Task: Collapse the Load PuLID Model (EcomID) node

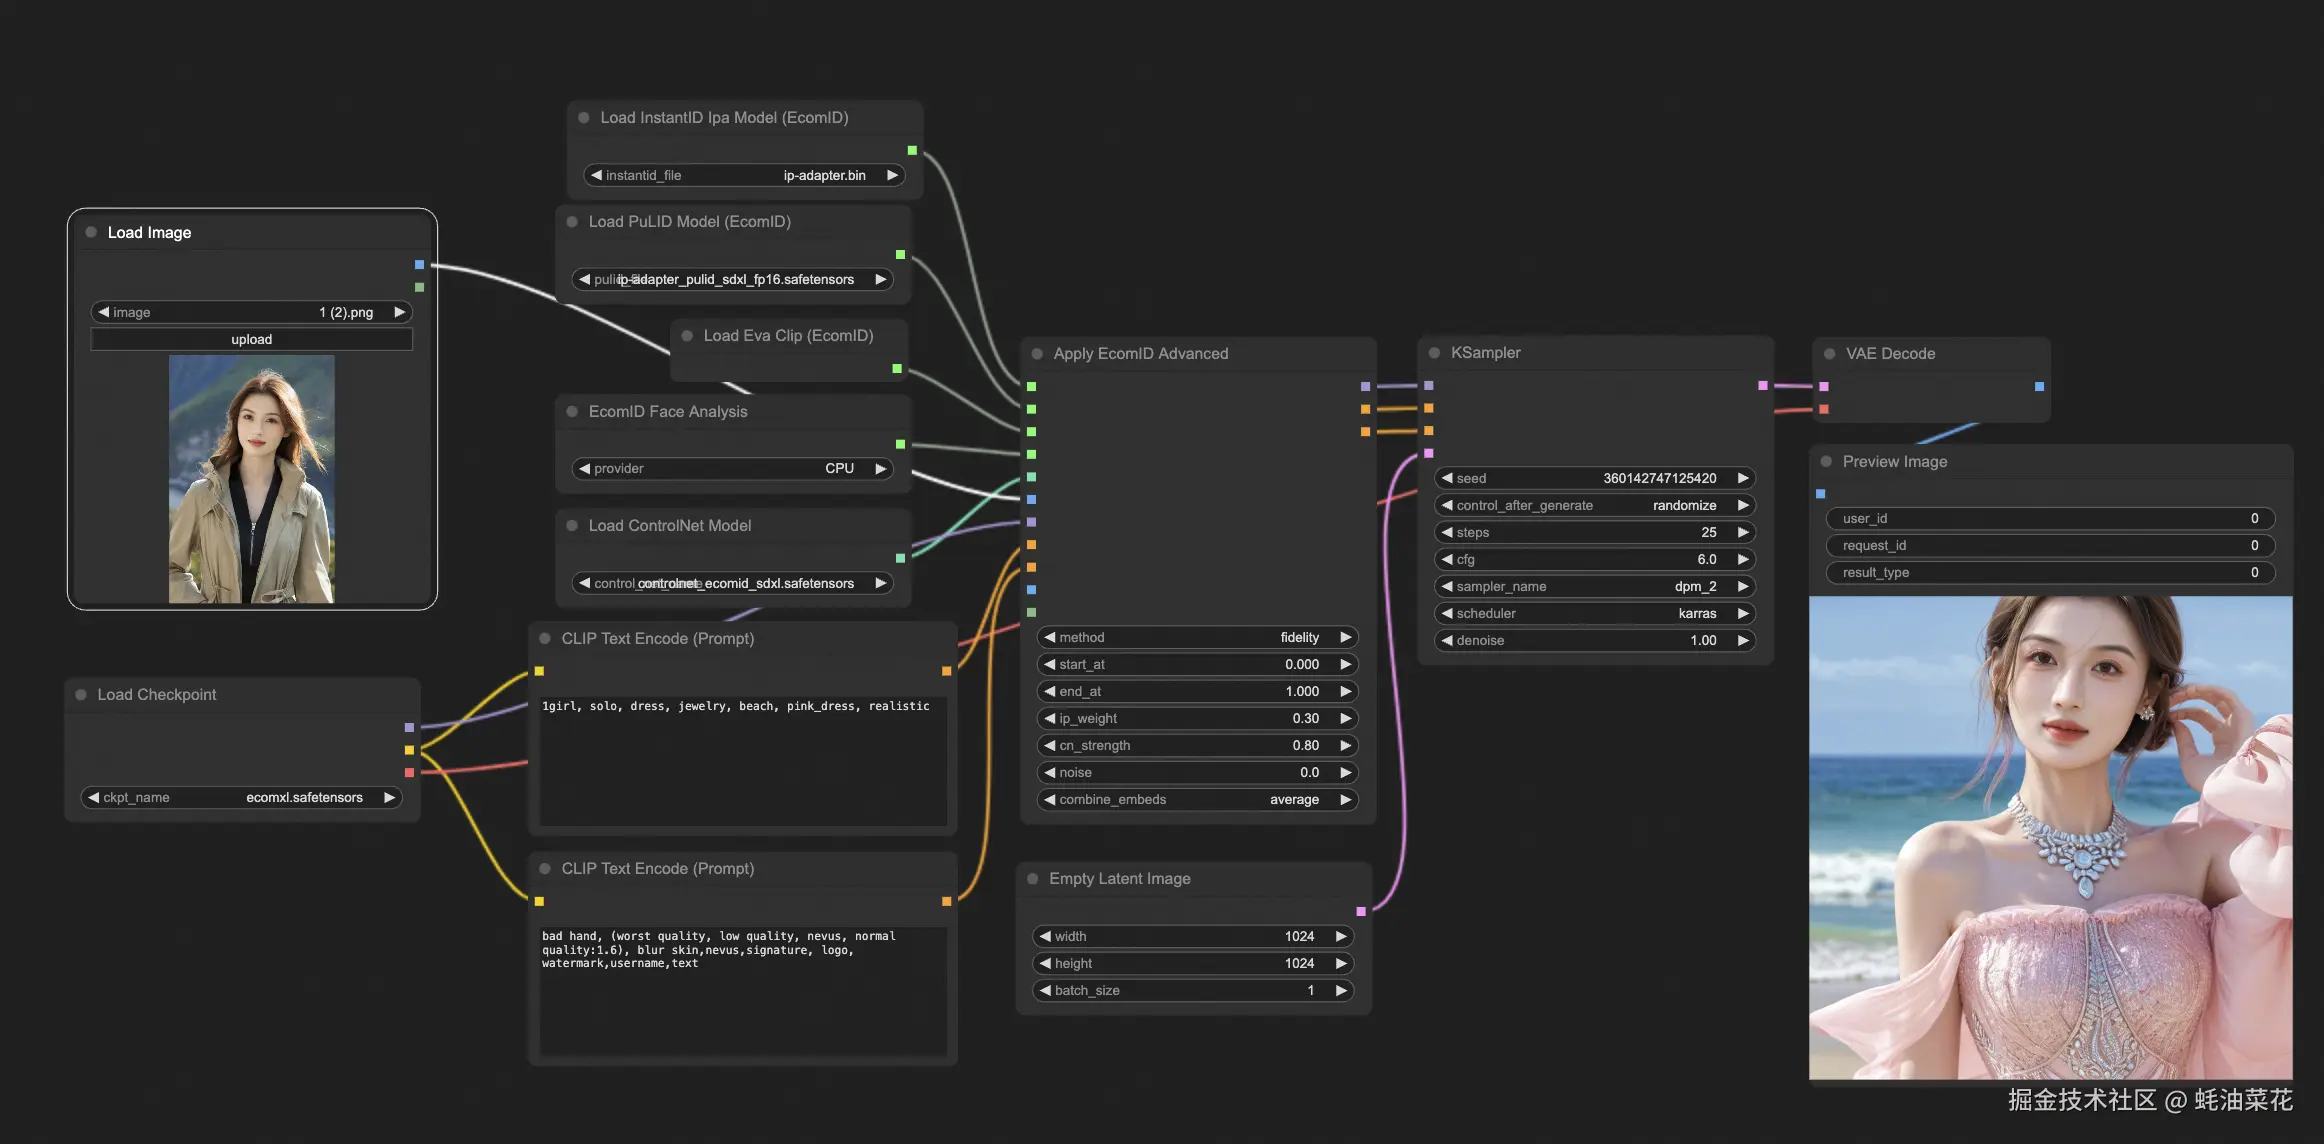Action: coord(573,221)
